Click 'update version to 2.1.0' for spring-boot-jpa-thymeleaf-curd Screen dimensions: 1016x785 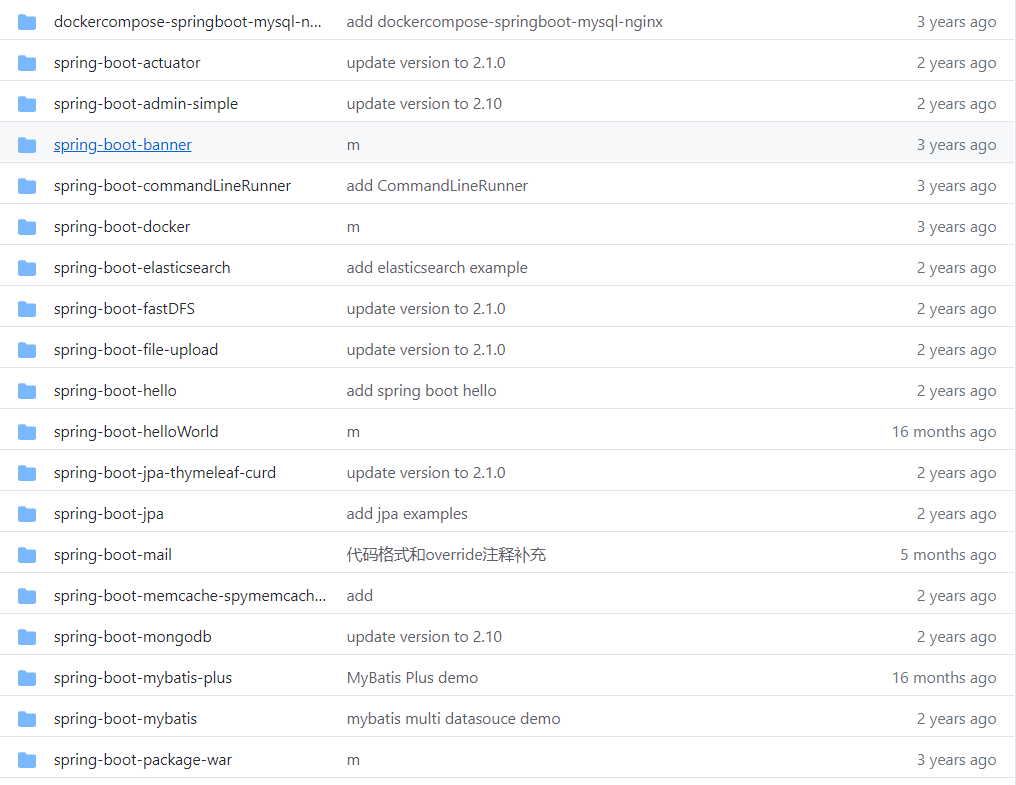(426, 473)
